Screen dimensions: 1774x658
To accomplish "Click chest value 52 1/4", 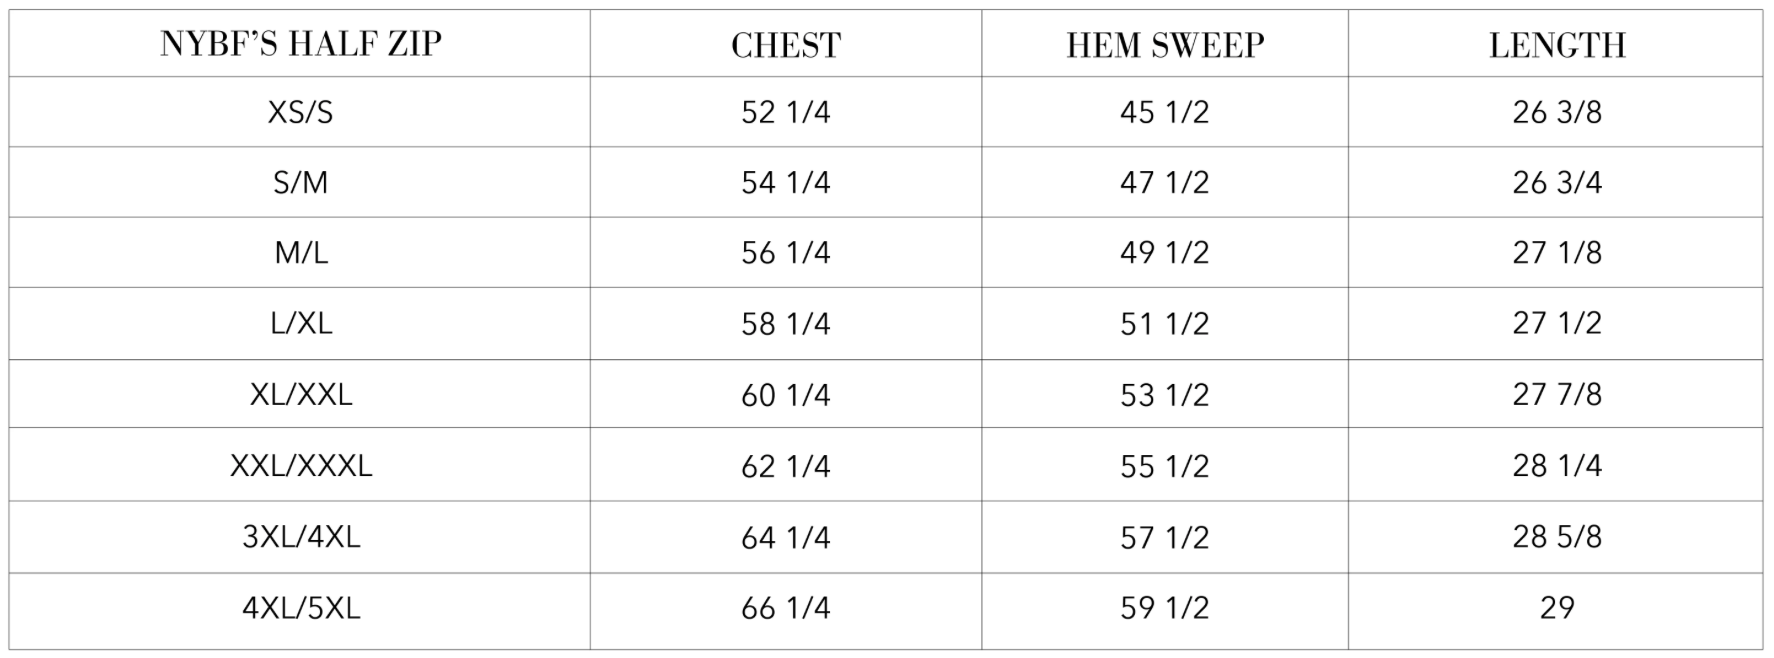I will [x=786, y=112].
